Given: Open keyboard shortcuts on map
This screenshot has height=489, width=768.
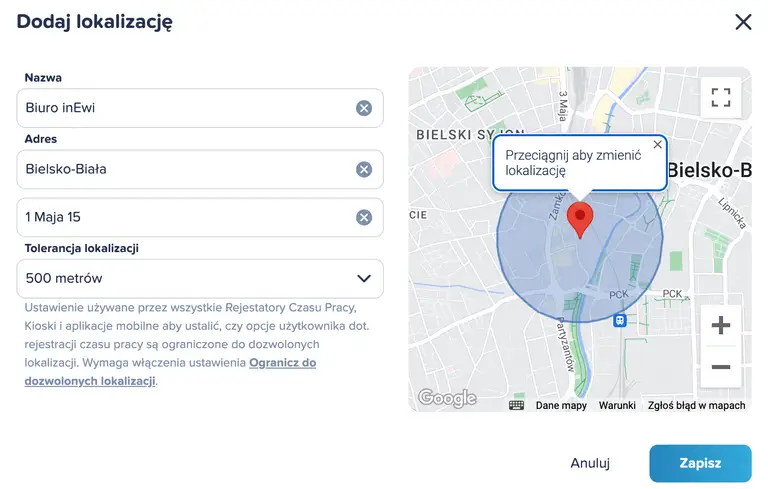Looking at the screenshot, I should pyautogui.click(x=516, y=405).
